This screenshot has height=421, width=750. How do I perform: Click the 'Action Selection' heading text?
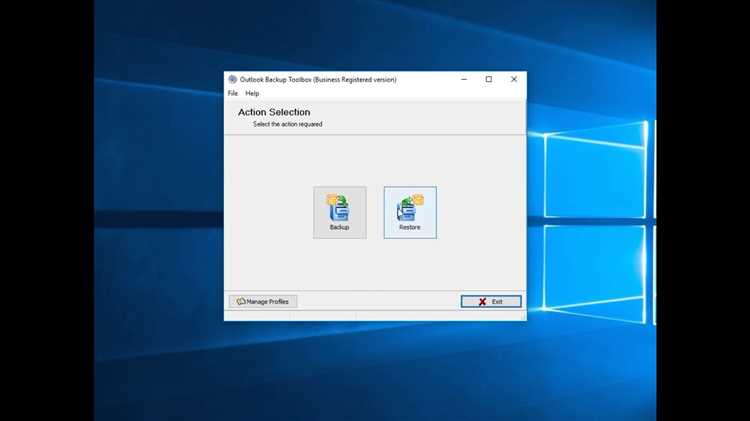click(x=274, y=112)
